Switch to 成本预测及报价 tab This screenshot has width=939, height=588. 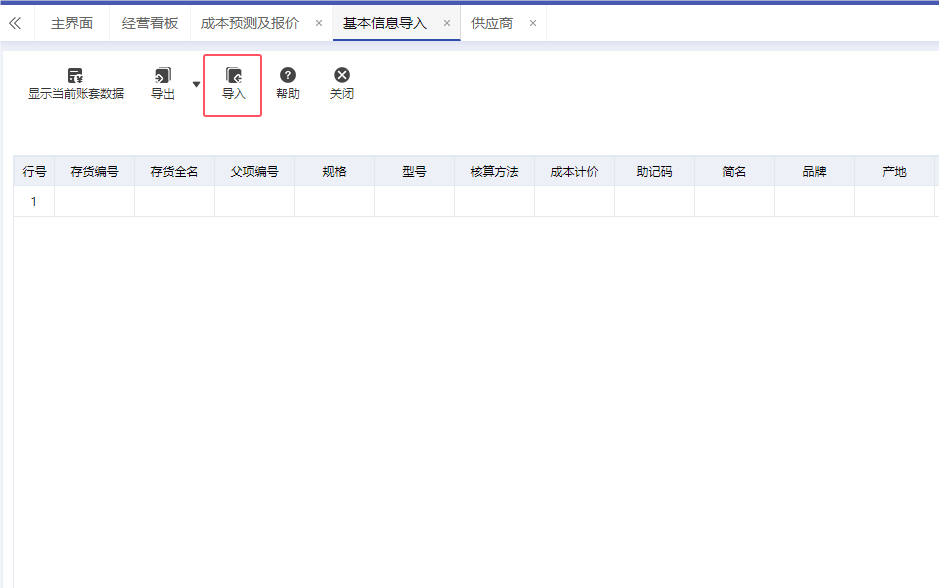click(249, 23)
